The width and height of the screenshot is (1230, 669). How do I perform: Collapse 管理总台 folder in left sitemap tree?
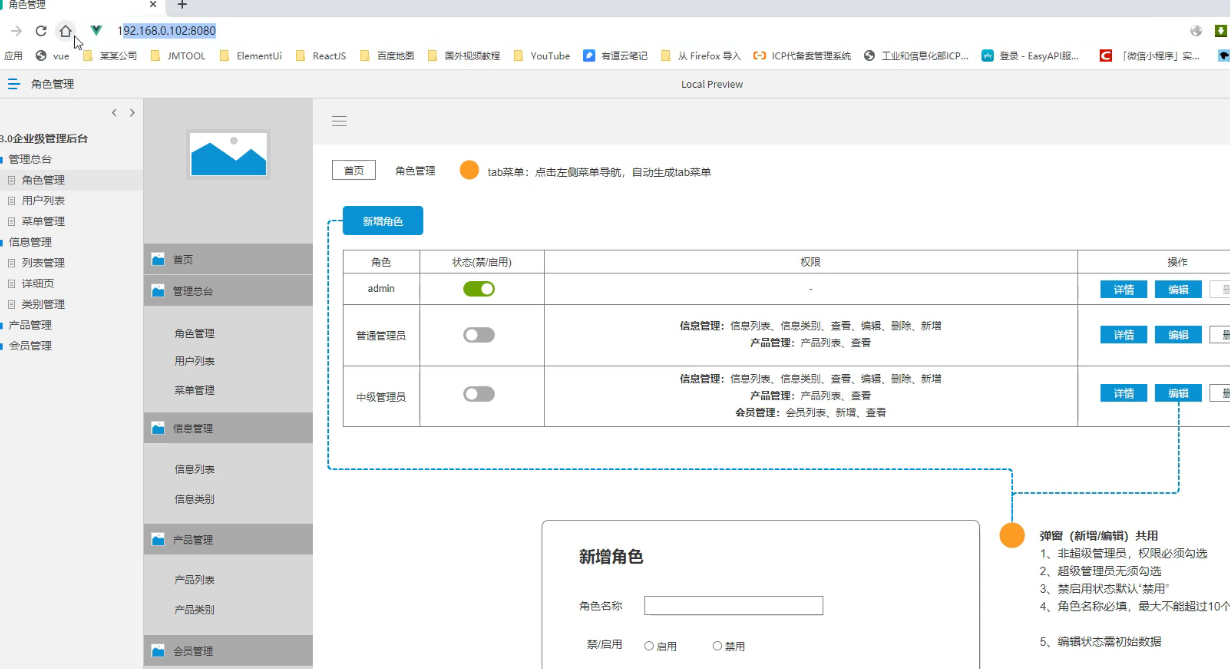[3, 159]
